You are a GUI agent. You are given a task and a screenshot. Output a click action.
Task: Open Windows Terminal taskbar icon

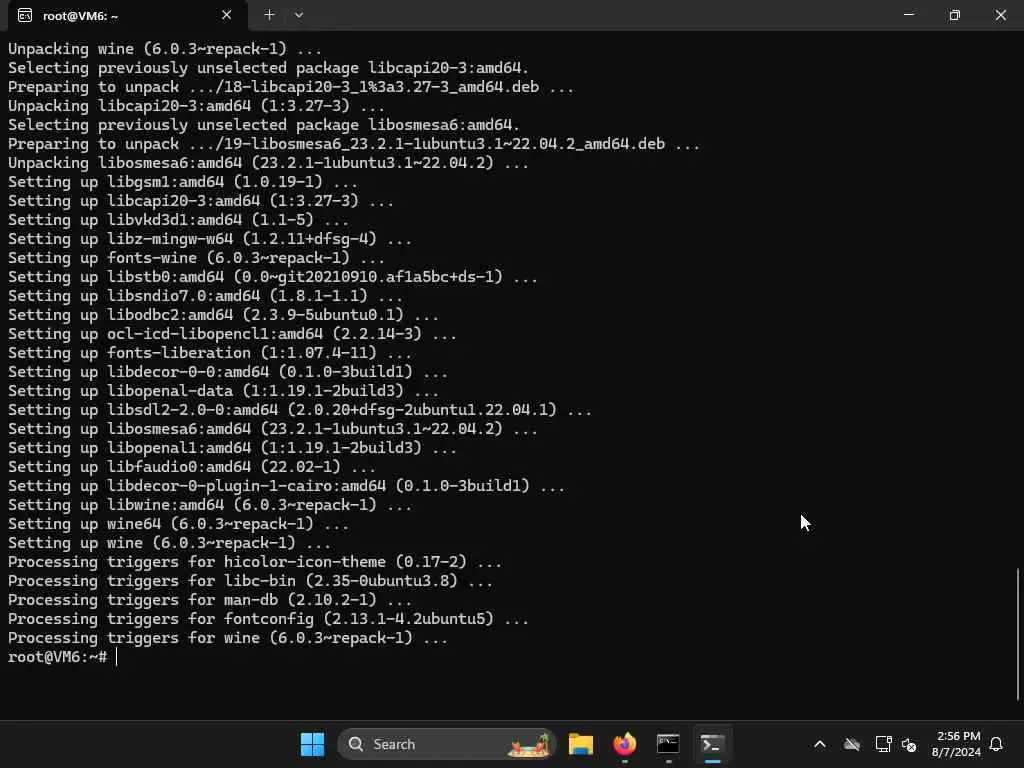712,744
